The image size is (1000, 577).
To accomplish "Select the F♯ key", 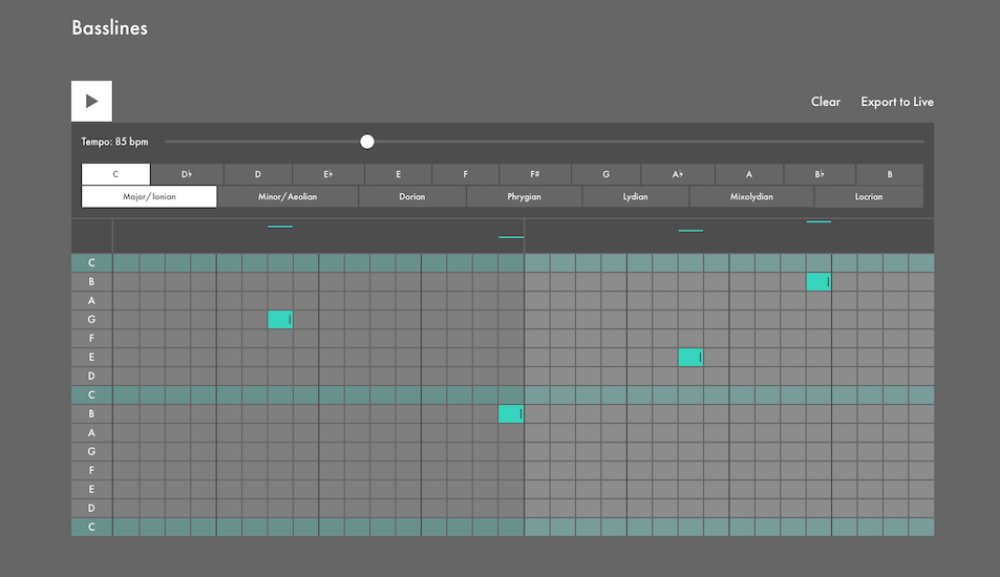I will (x=534, y=173).
